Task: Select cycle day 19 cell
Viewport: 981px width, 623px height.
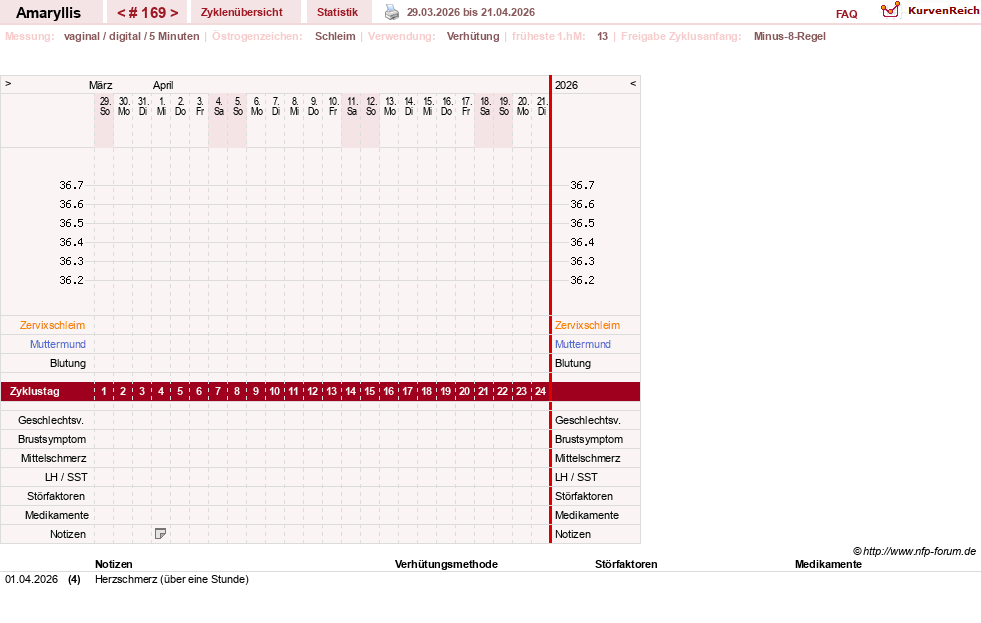Action: (x=445, y=391)
